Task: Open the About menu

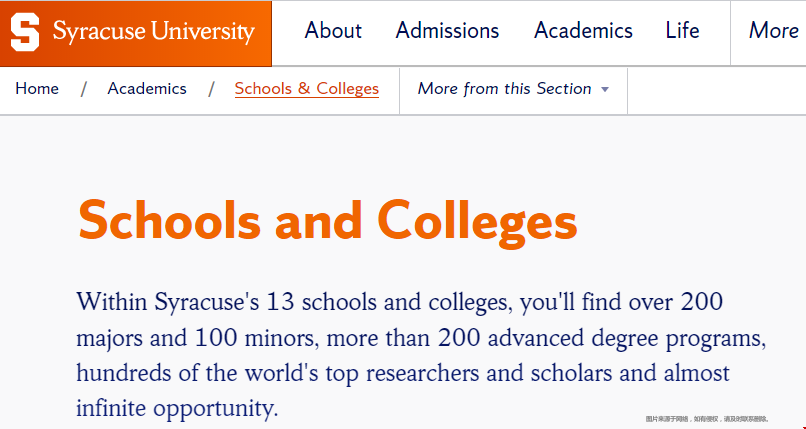Action: [x=333, y=31]
